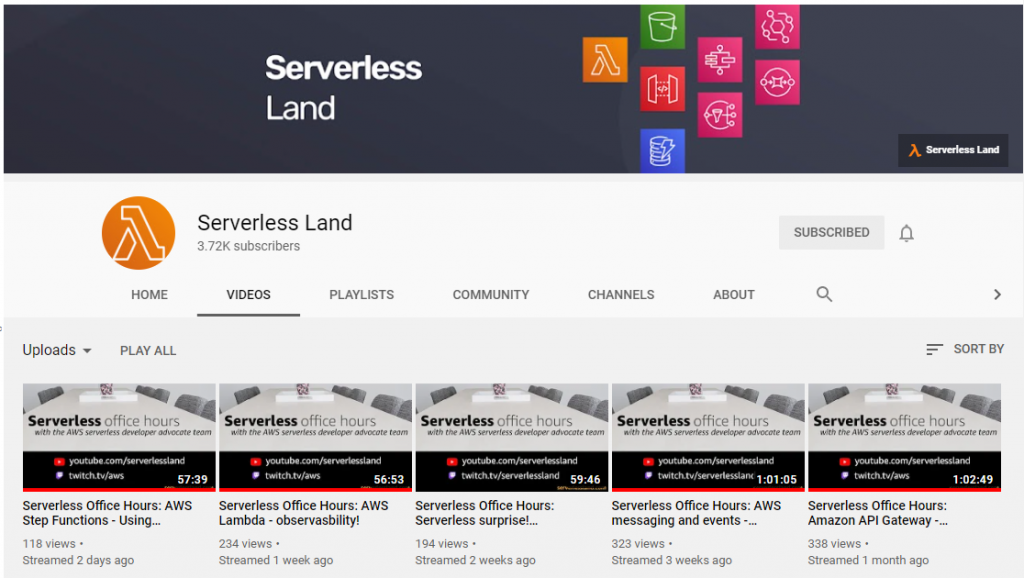Open the Uploads dropdown
This screenshot has height=578, width=1024.
(57, 350)
